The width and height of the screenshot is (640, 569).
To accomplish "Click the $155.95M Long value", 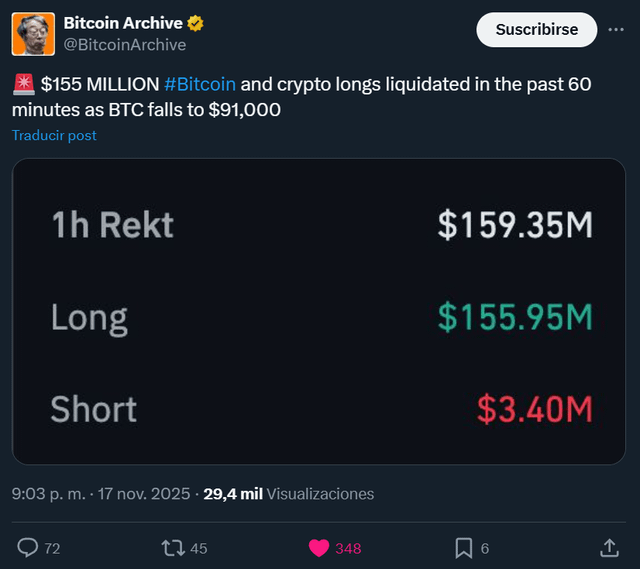I will click(x=514, y=318).
